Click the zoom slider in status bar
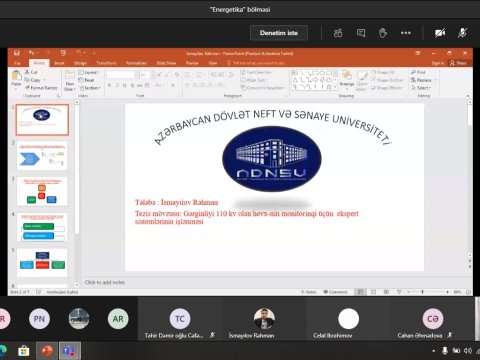Screen dimensions: 480x360 tap(428, 292)
